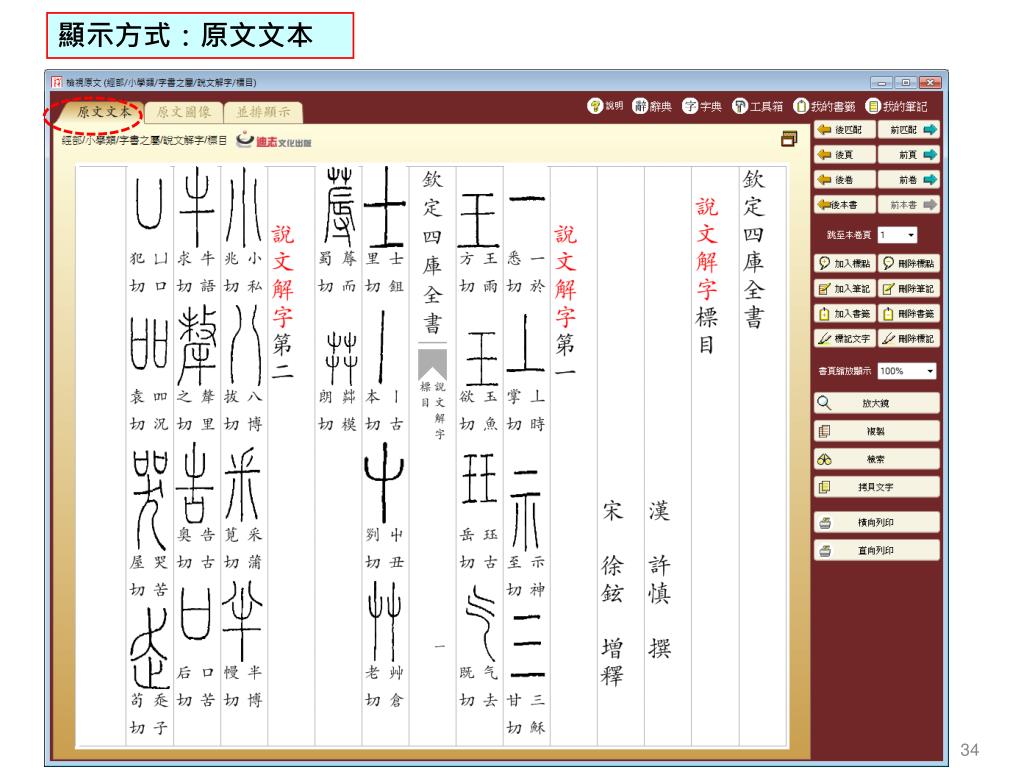The width and height of the screenshot is (1024, 768).
Task: Select the seal character above 艸 倉老切
Action: [385, 622]
